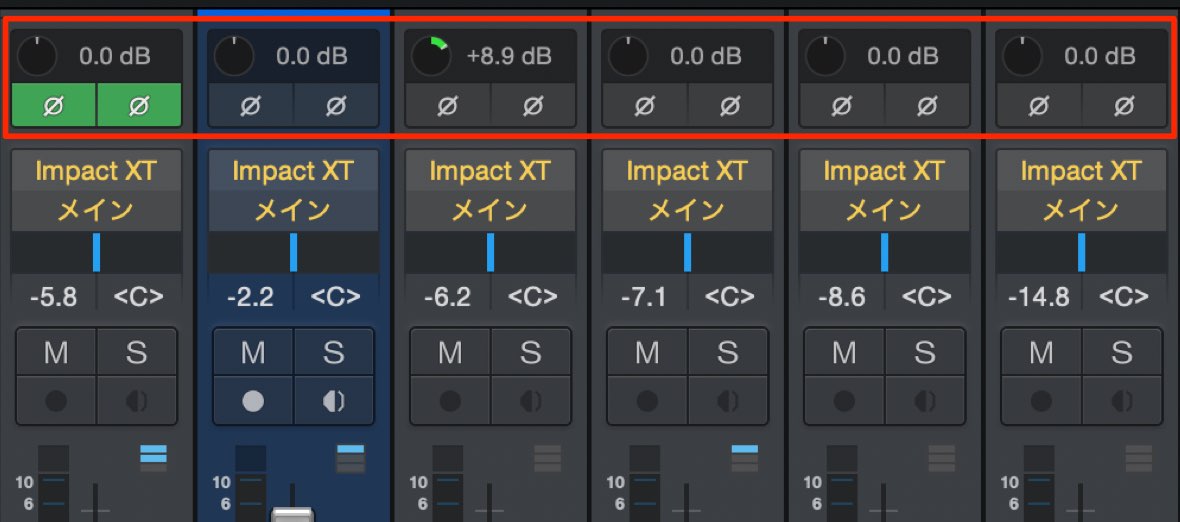Enable right phase invert on +8.9 dB channel

click(x=533, y=105)
